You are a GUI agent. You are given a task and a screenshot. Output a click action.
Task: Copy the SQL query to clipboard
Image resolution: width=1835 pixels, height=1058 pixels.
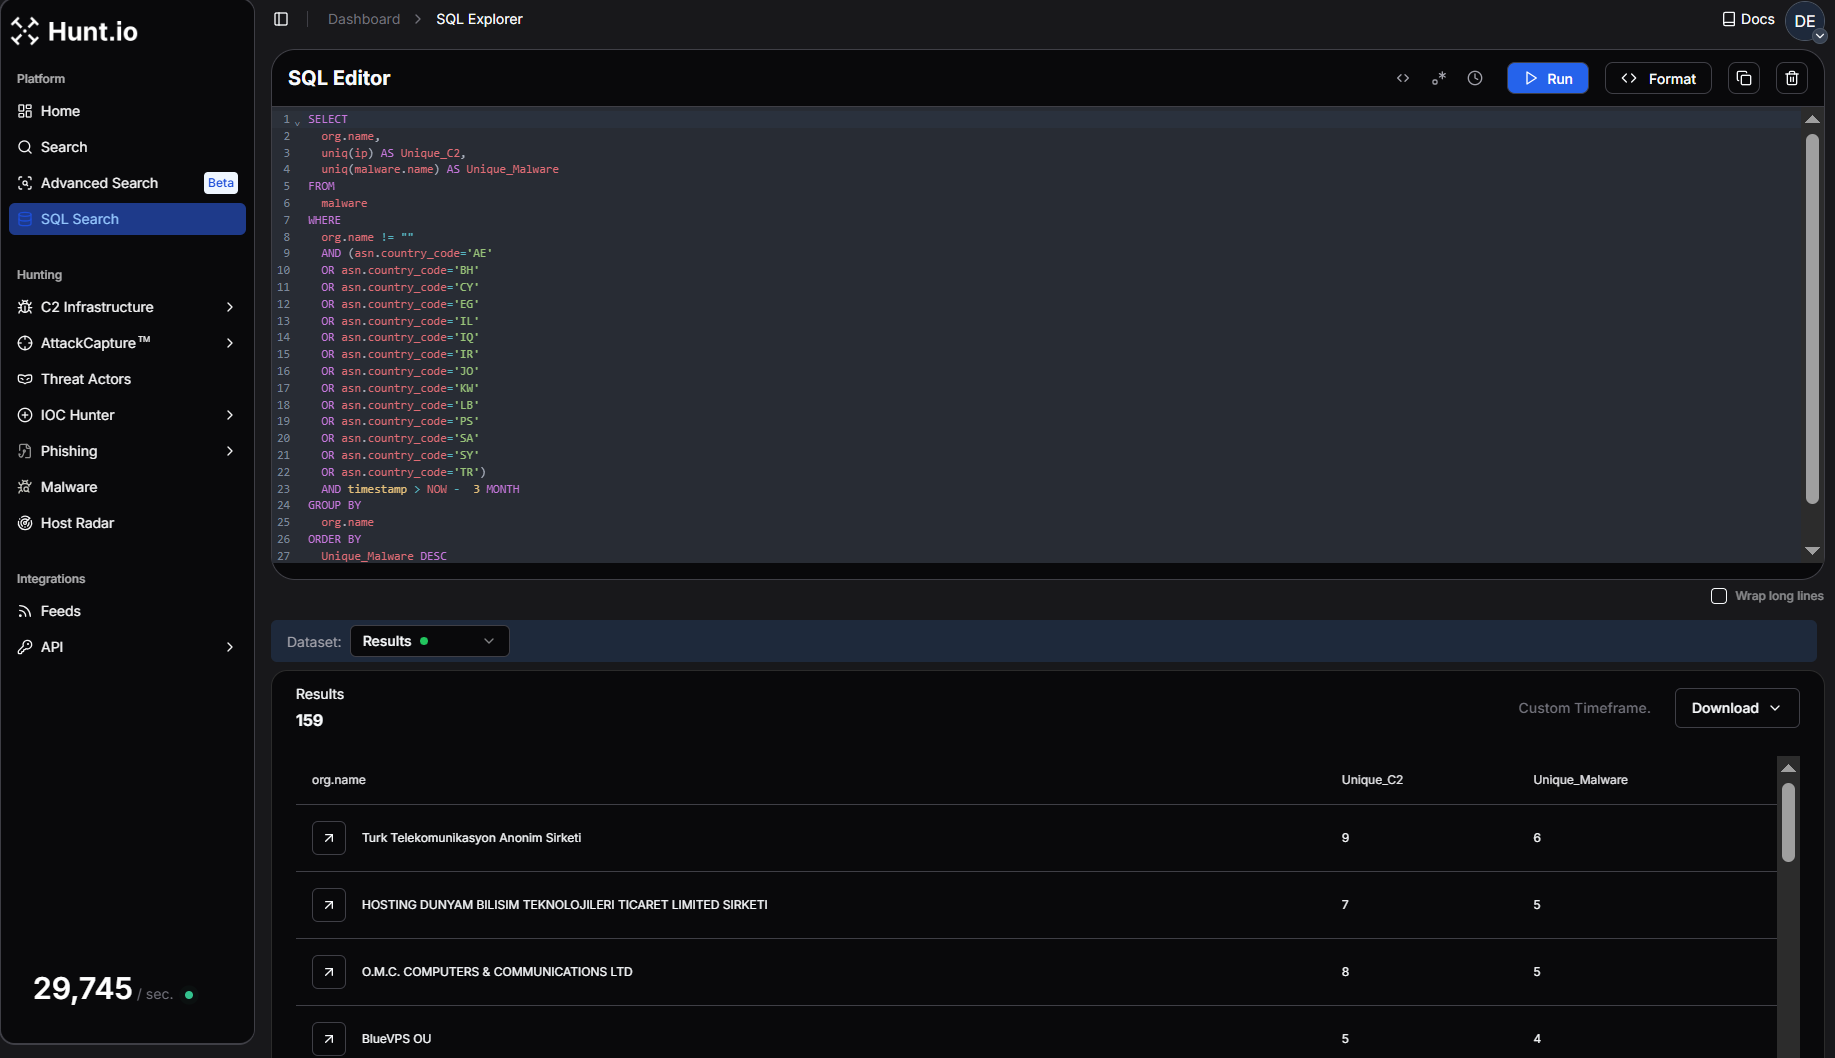click(x=1744, y=78)
